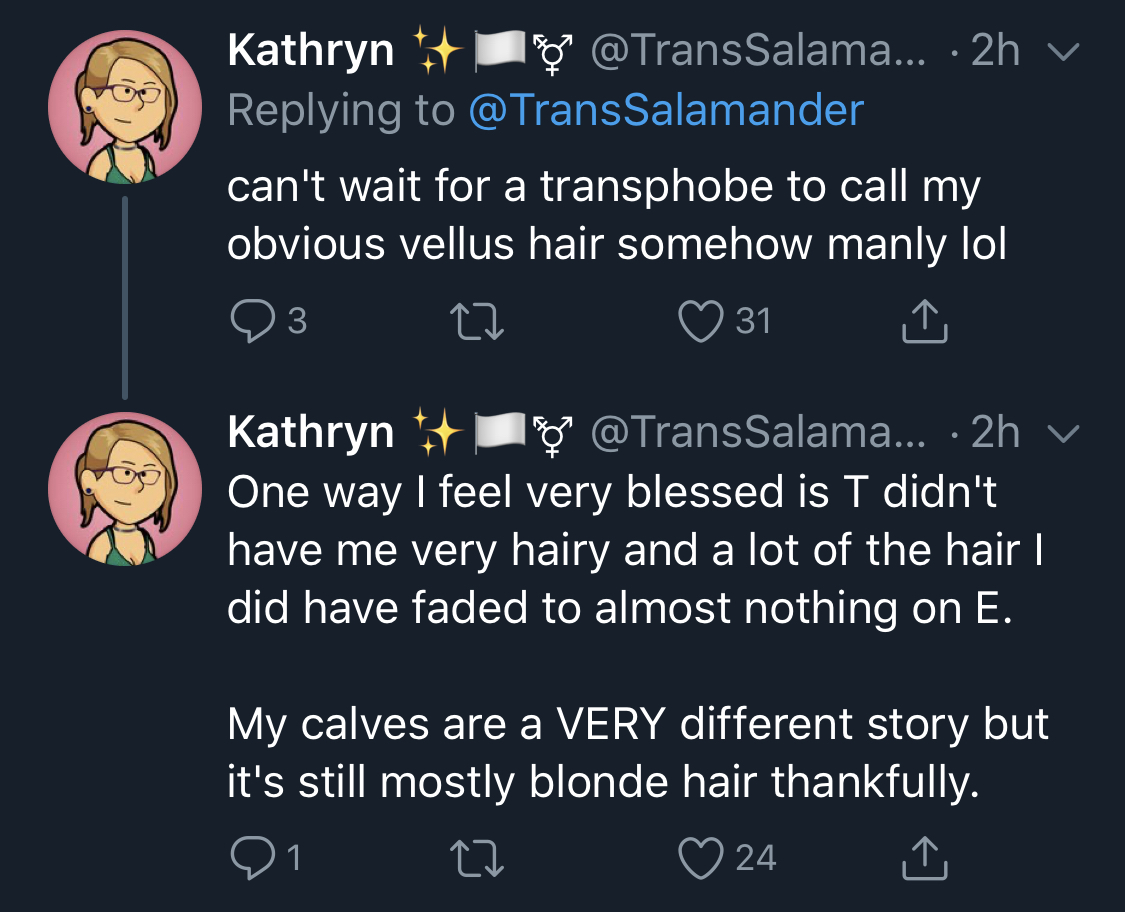Open the second tweet's text about calves

[638, 752]
